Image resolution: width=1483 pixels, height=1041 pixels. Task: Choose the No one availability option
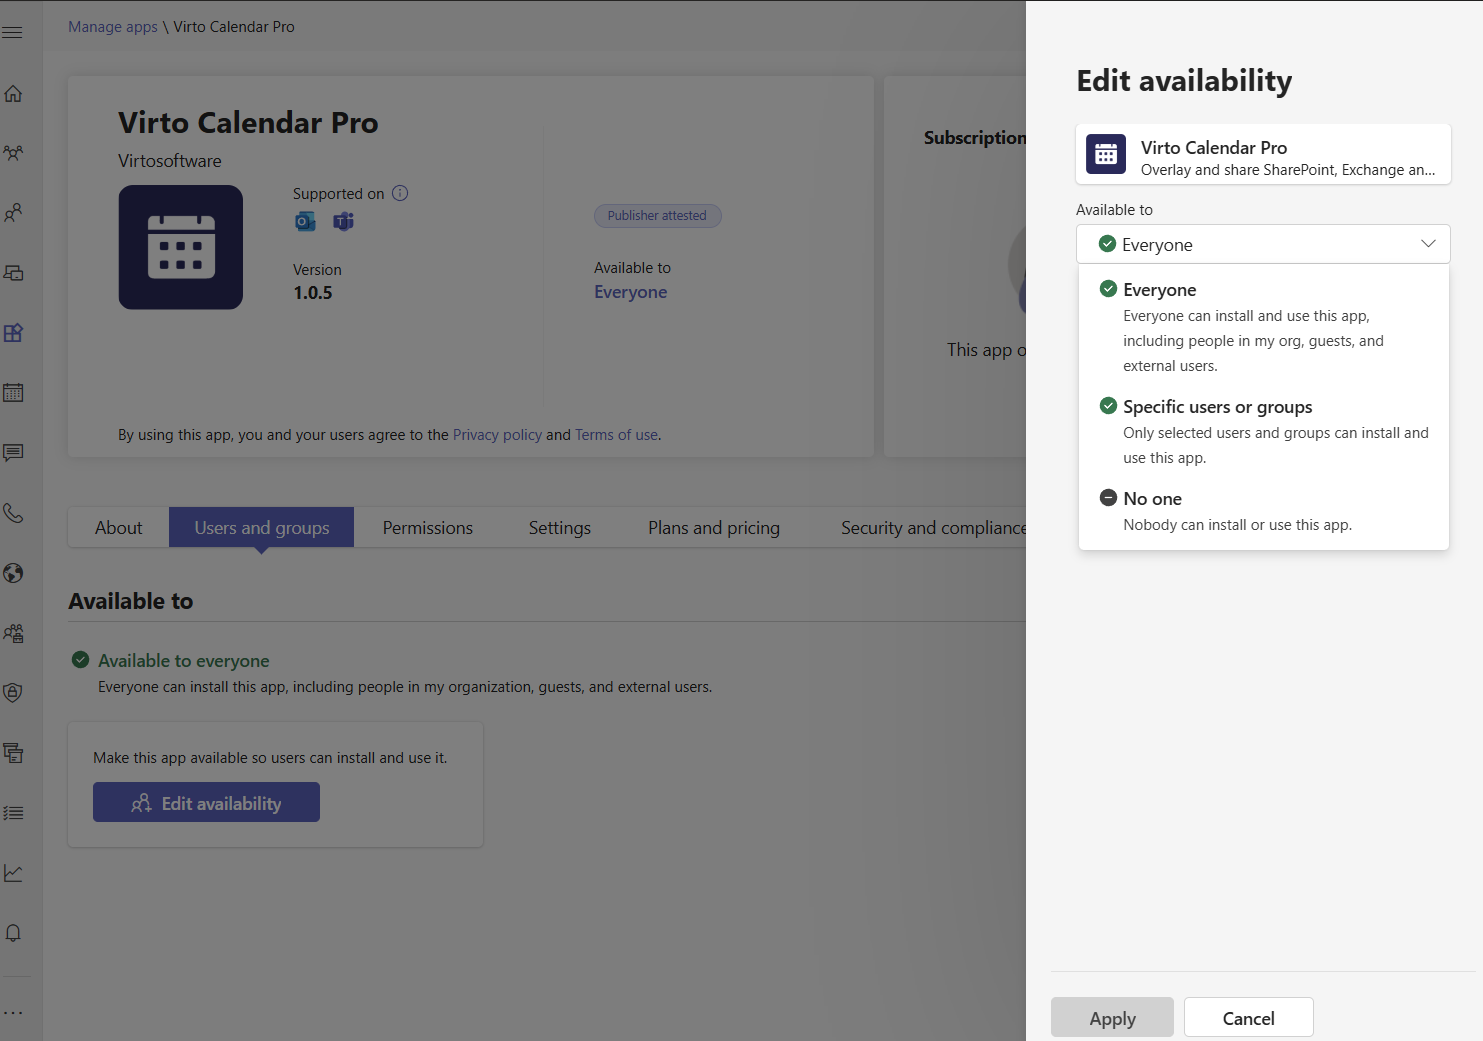tap(1263, 511)
